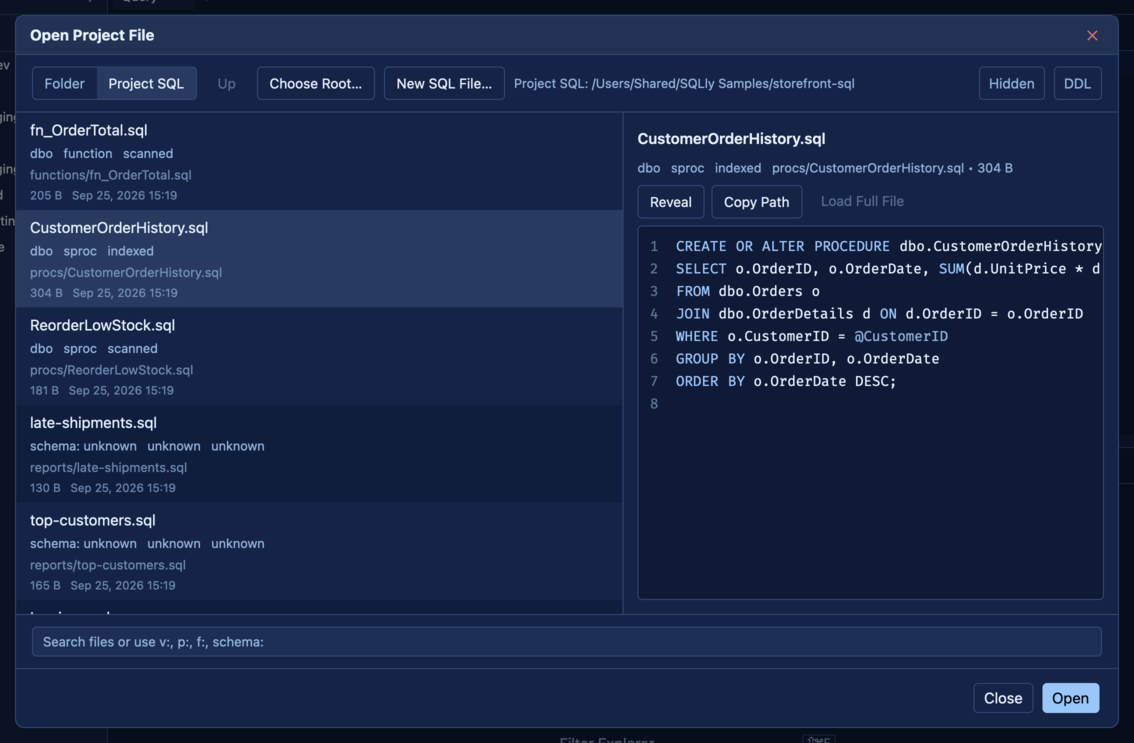Click the 'function' tag under fn_OrderTotal.sql
The width and height of the screenshot is (1134, 743).
pos(88,153)
